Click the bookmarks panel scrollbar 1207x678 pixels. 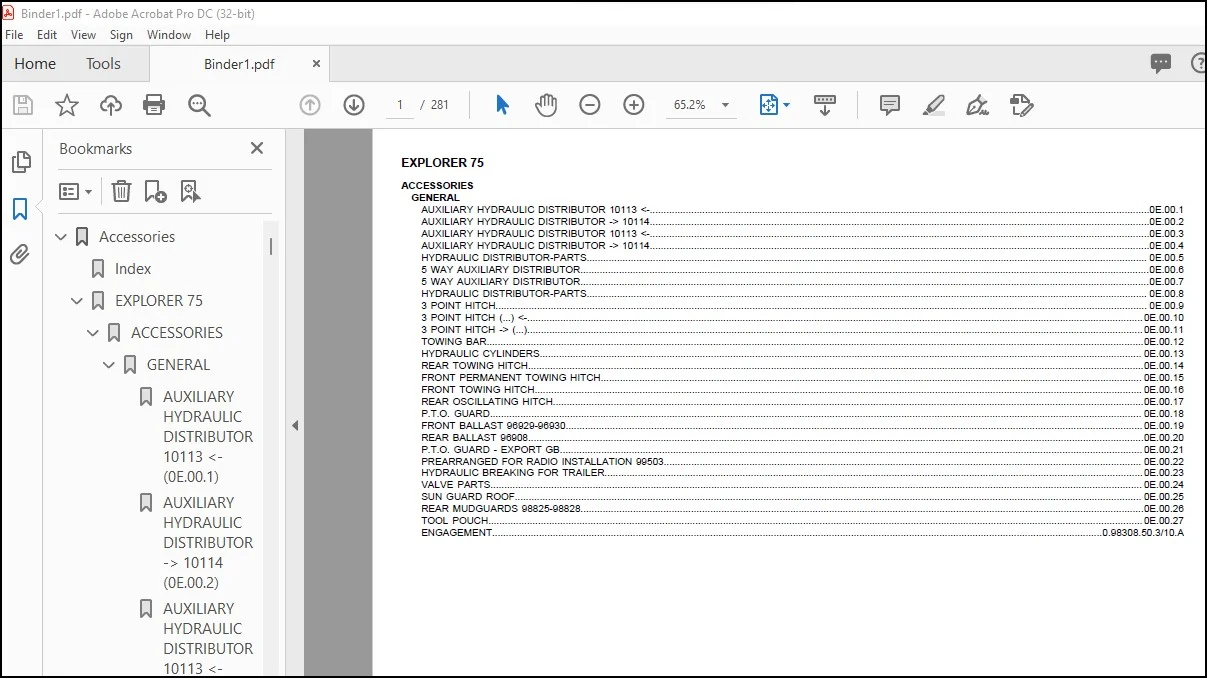[x=271, y=246]
